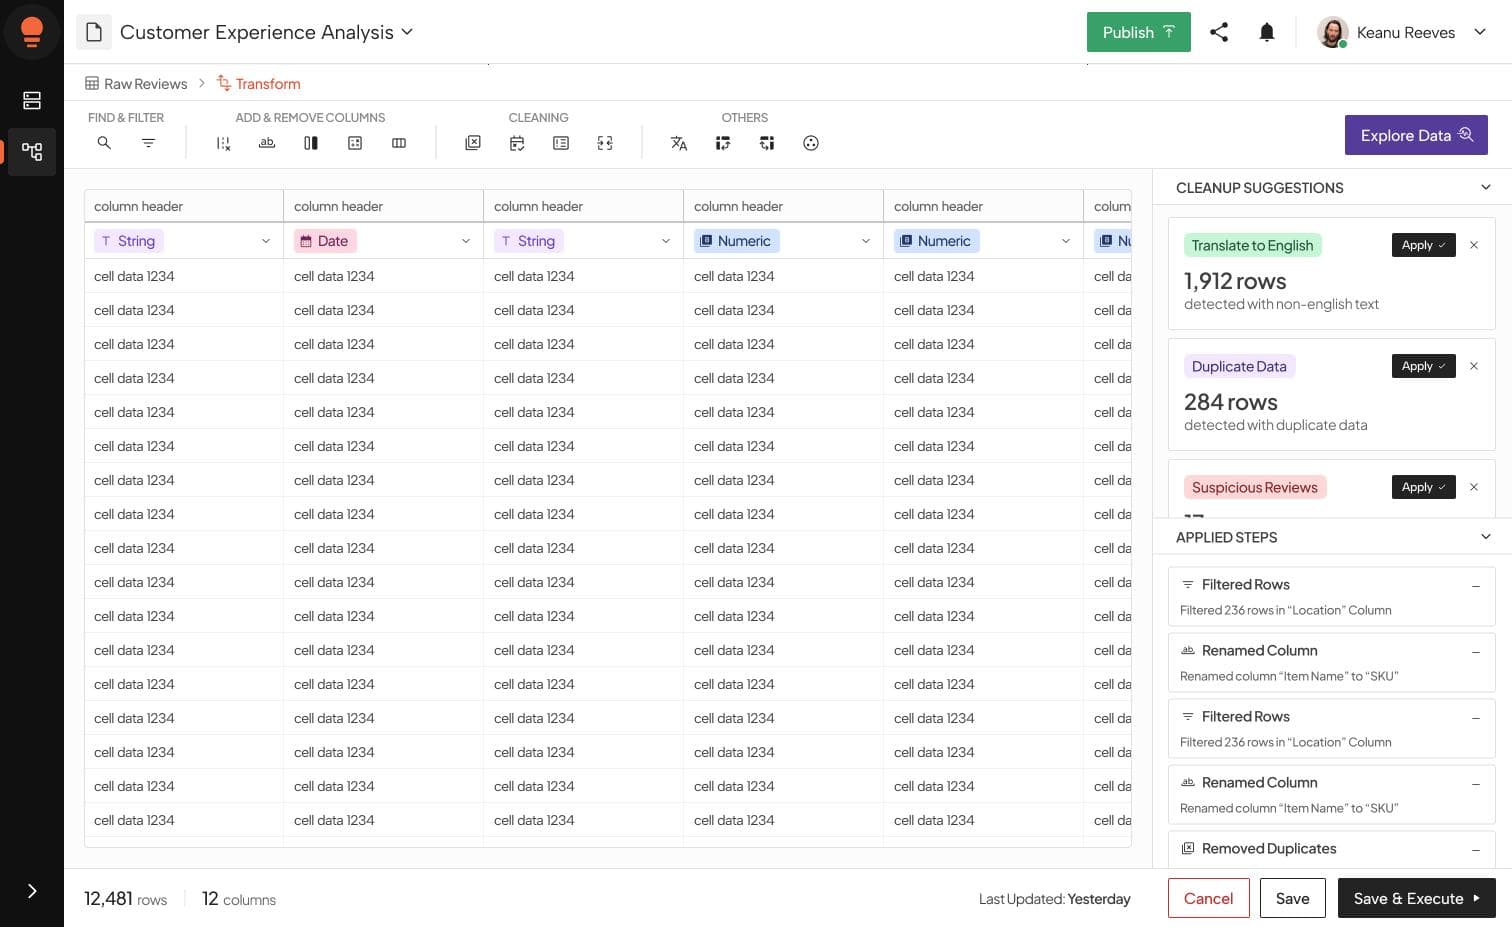
Task: Click the calendar date-format icon under Cleaning
Action: coord(517,143)
